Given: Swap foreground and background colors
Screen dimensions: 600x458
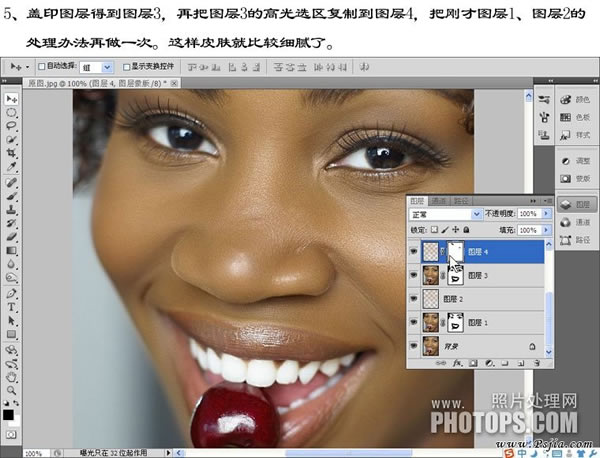Looking at the screenshot, I should (16, 403).
